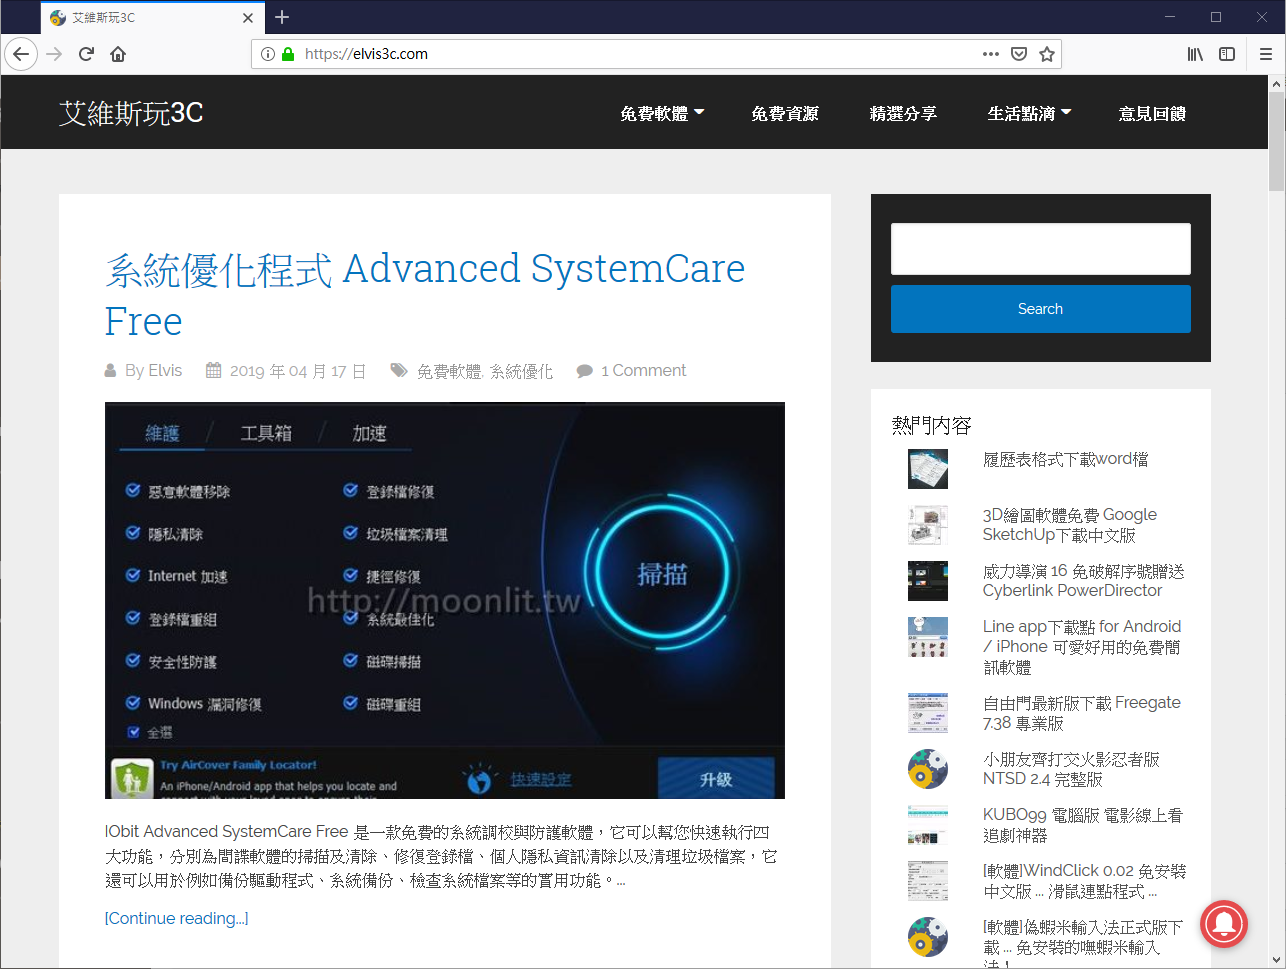Click the green secure connection padlock
The height and width of the screenshot is (969, 1286).
pyautogui.click(x=288, y=54)
